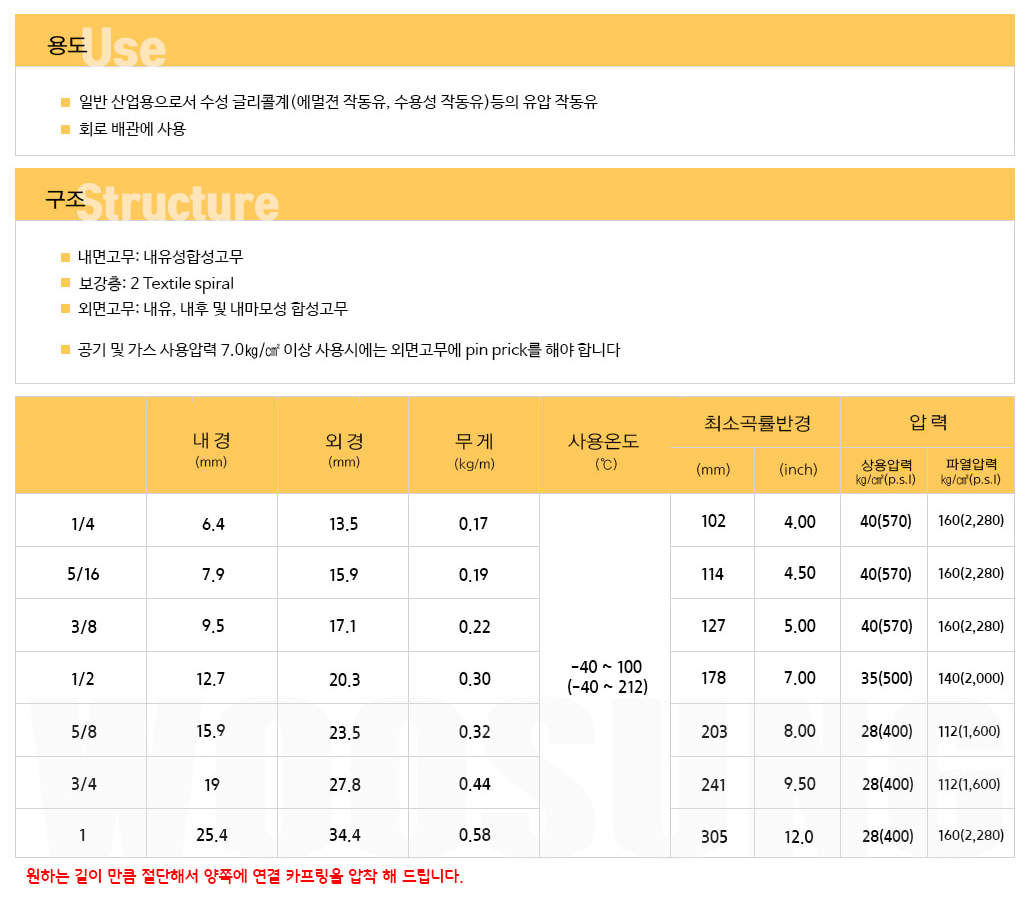Click outer diameter '20.3' in the 1/2 row
The width and height of the screenshot is (1031, 903).
[x=345, y=679]
